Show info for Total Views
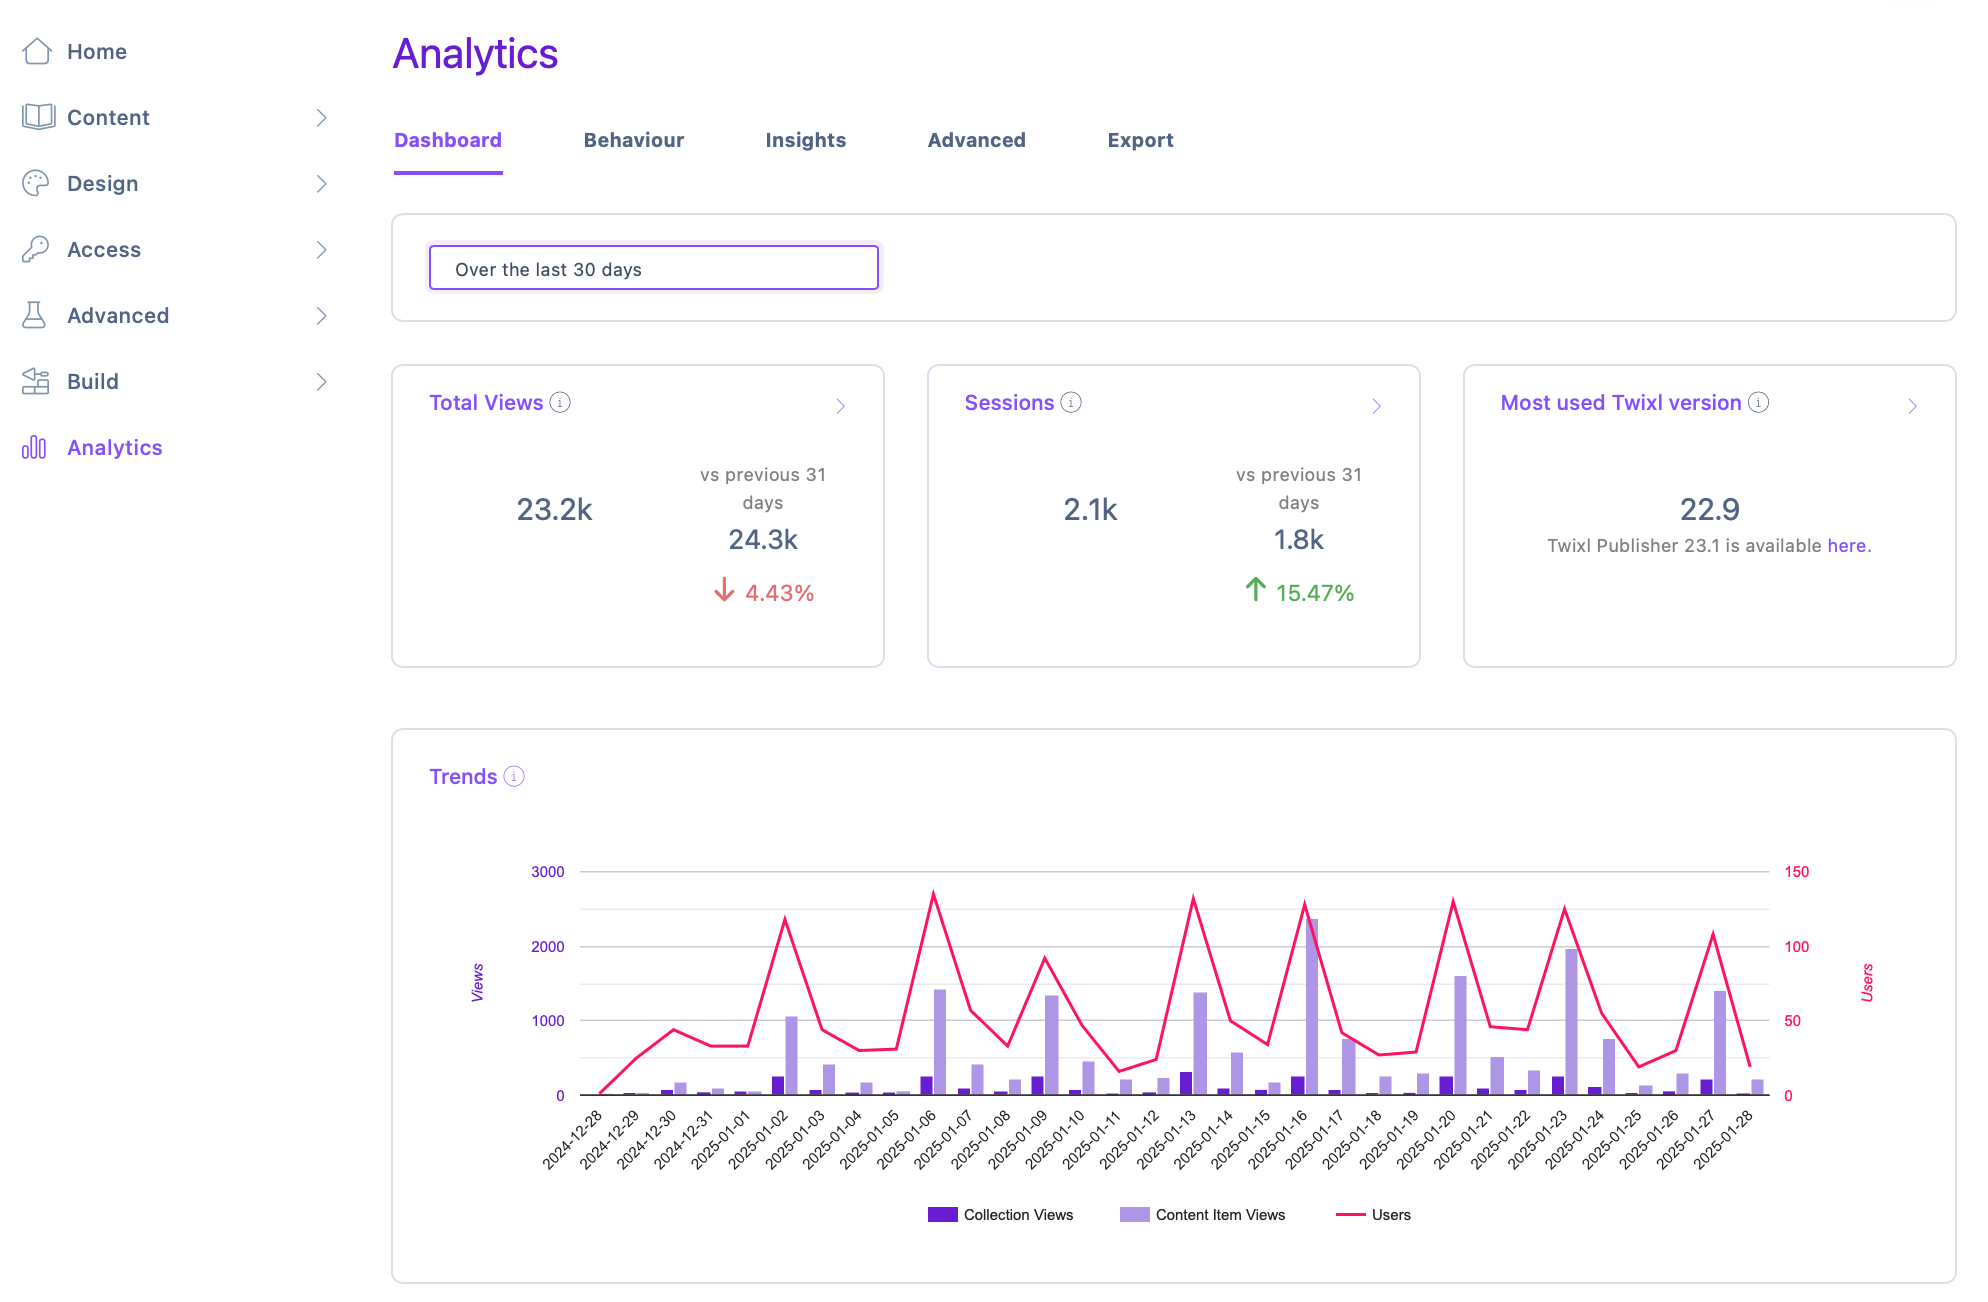Screen dimensions: 1988x1302 click(560, 402)
